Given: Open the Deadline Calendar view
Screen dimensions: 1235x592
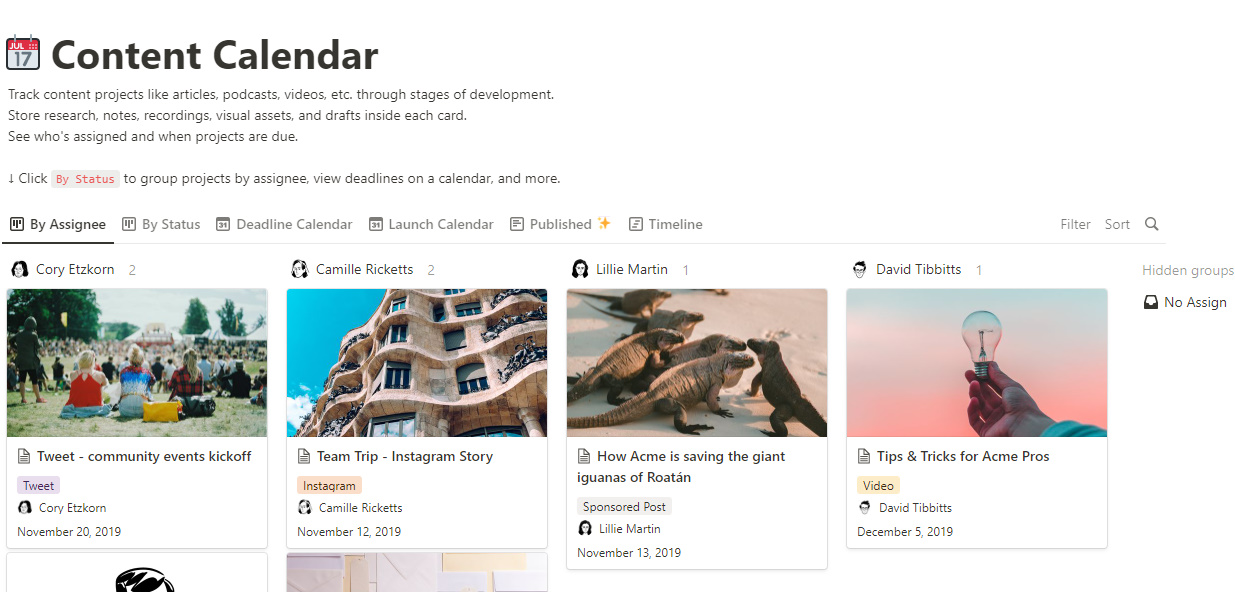Looking at the screenshot, I should coord(284,224).
